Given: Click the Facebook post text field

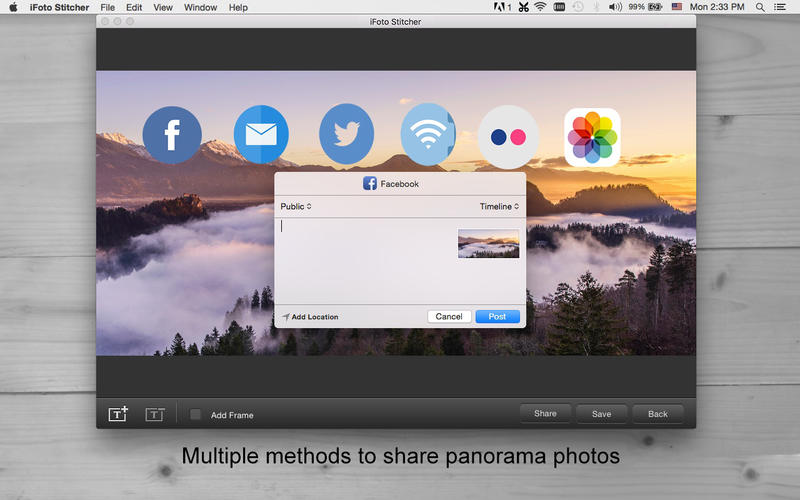Looking at the screenshot, I should point(366,261).
